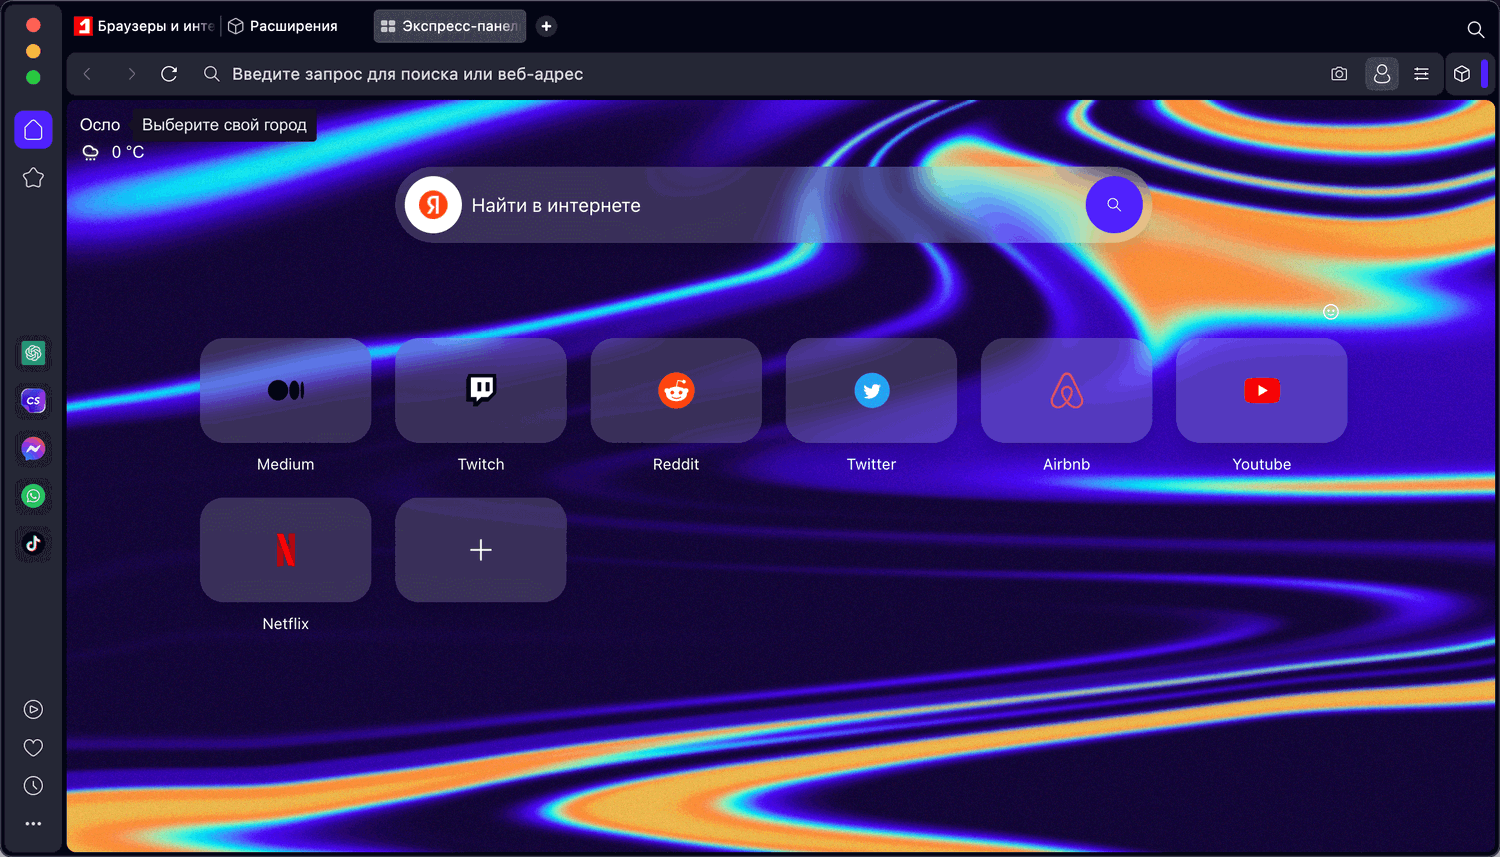Viewport: 1500px width, 857px height.
Task: Open Easy Setup sliders icon
Action: (x=1421, y=74)
